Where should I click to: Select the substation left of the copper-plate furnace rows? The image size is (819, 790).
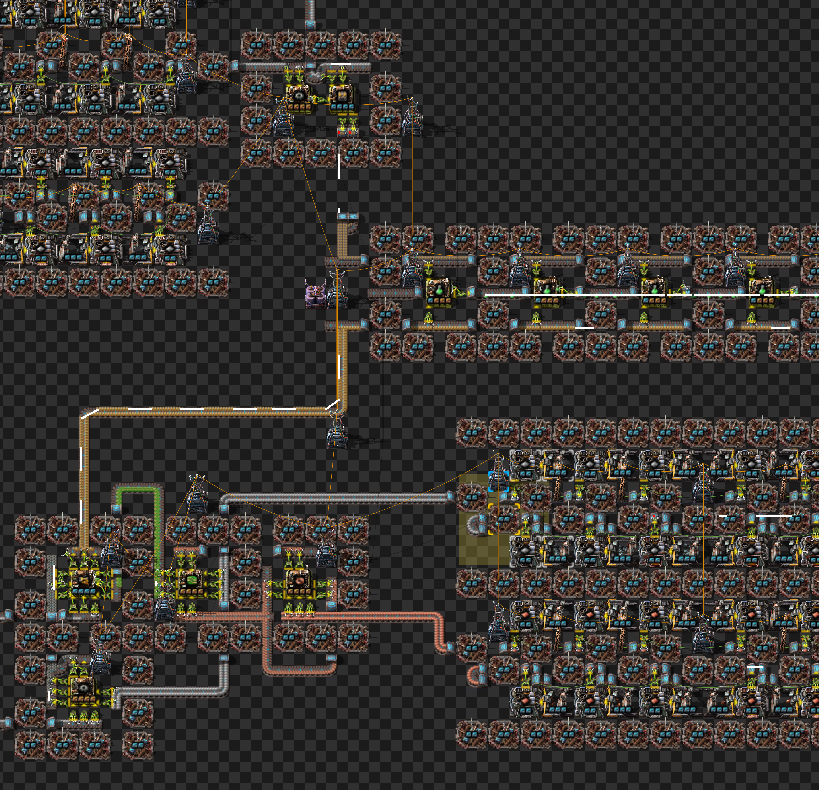(498, 624)
